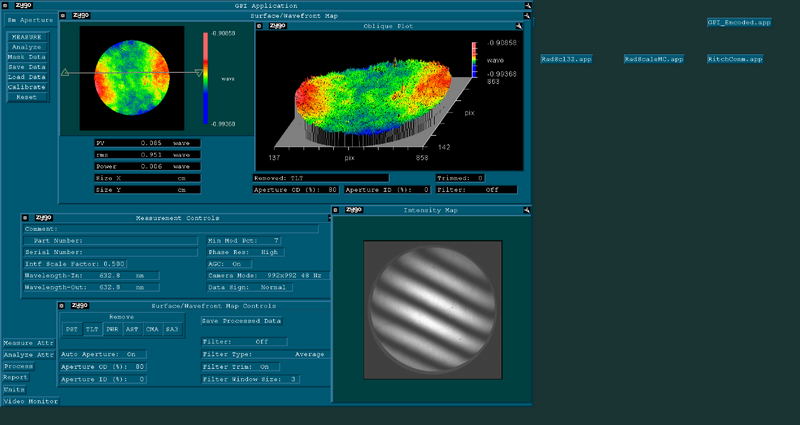Click the Analyze button
Image resolution: width=800 pixels, height=425 pixels.
pos(27,47)
